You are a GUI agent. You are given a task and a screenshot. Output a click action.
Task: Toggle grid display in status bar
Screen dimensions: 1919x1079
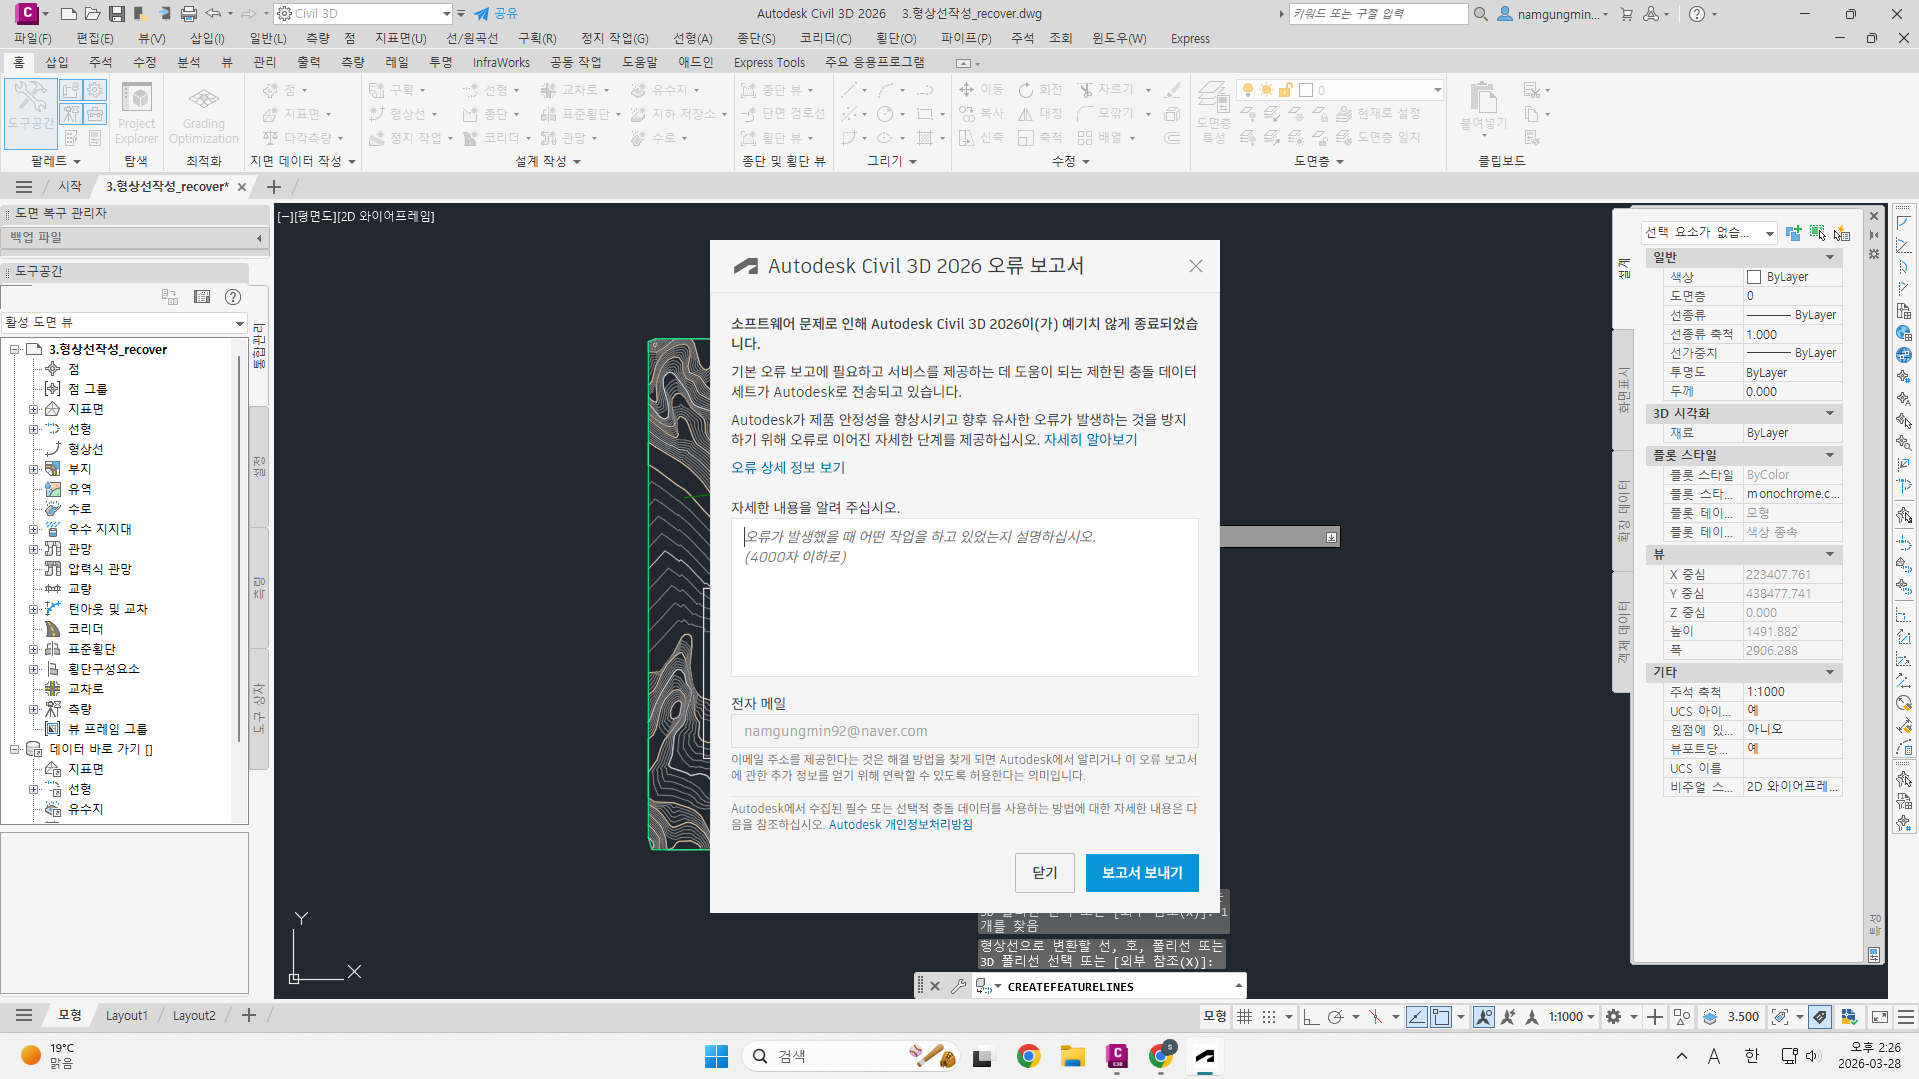click(x=1245, y=1017)
